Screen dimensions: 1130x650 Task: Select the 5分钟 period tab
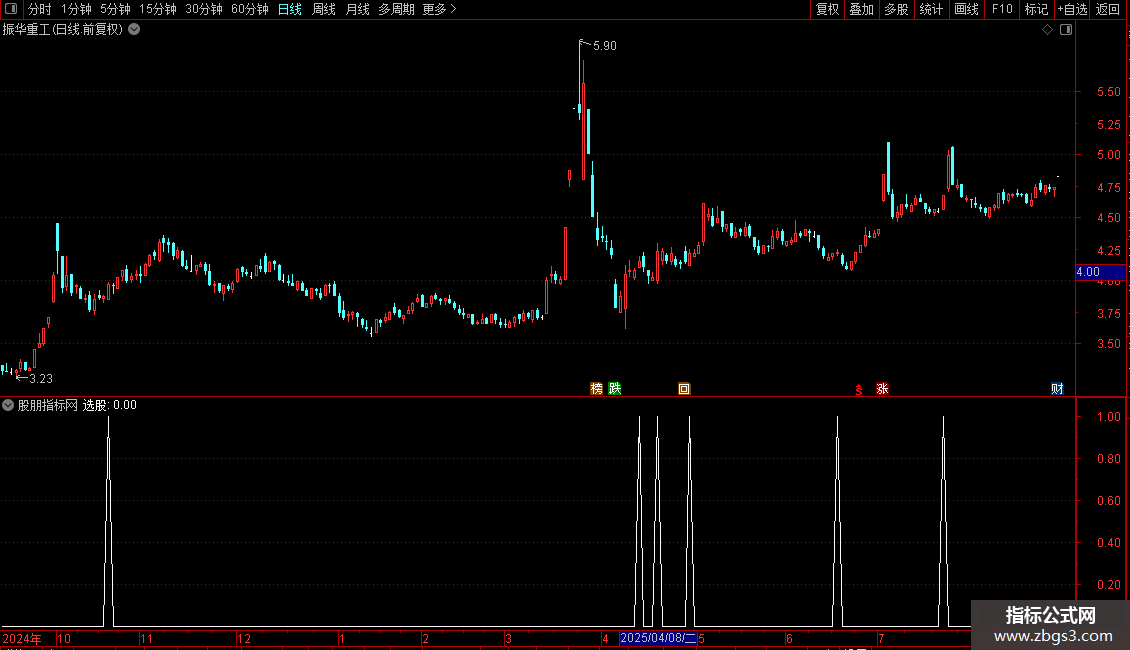coord(115,9)
